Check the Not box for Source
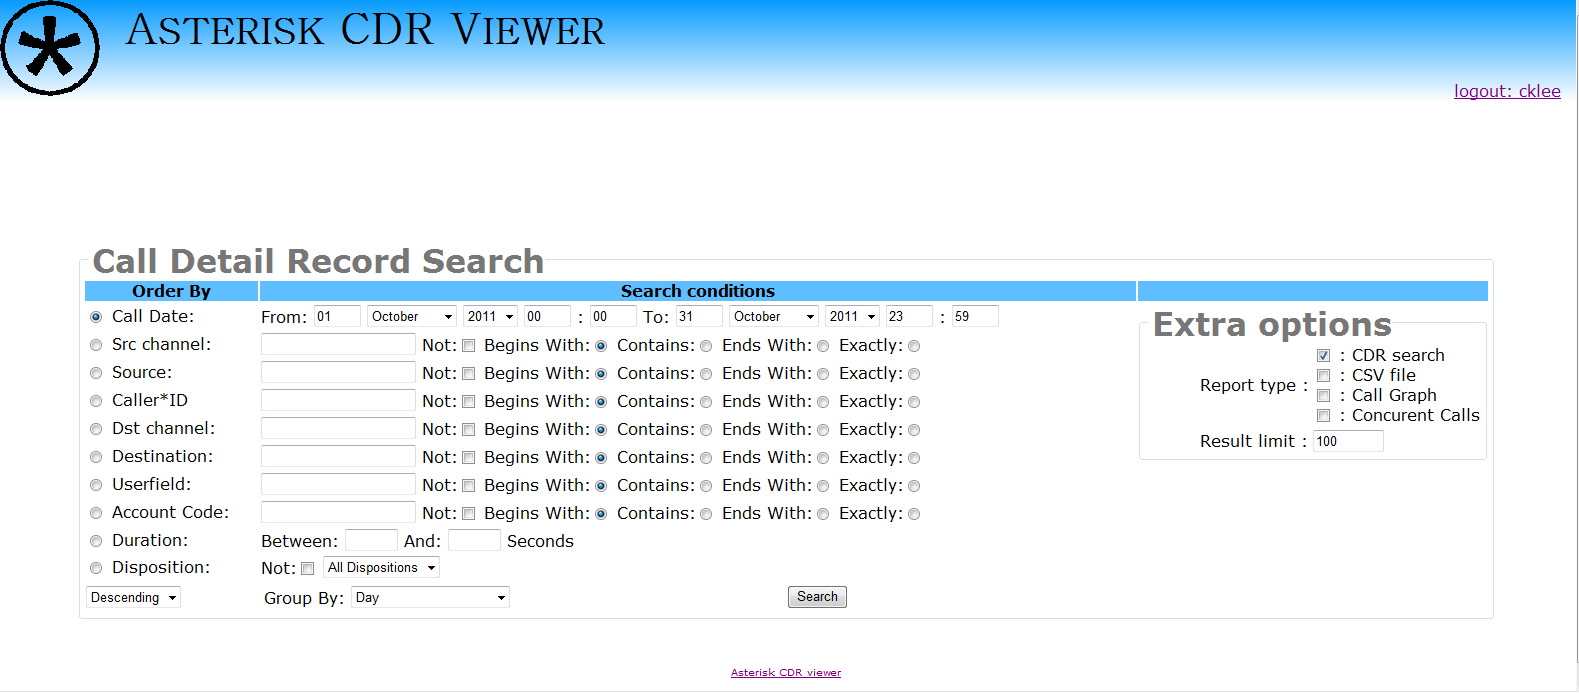 click(468, 374)
